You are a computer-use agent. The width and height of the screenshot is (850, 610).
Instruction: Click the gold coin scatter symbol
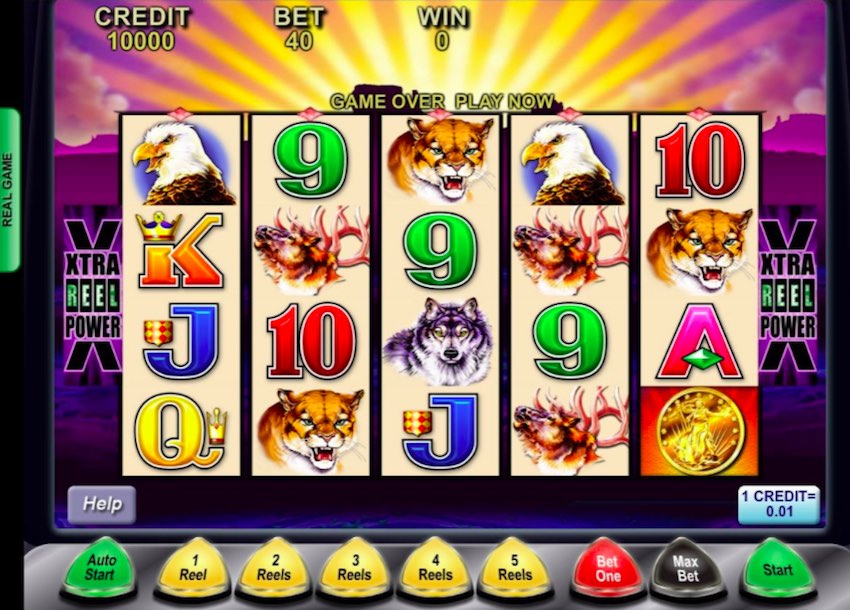click(699, 431)
